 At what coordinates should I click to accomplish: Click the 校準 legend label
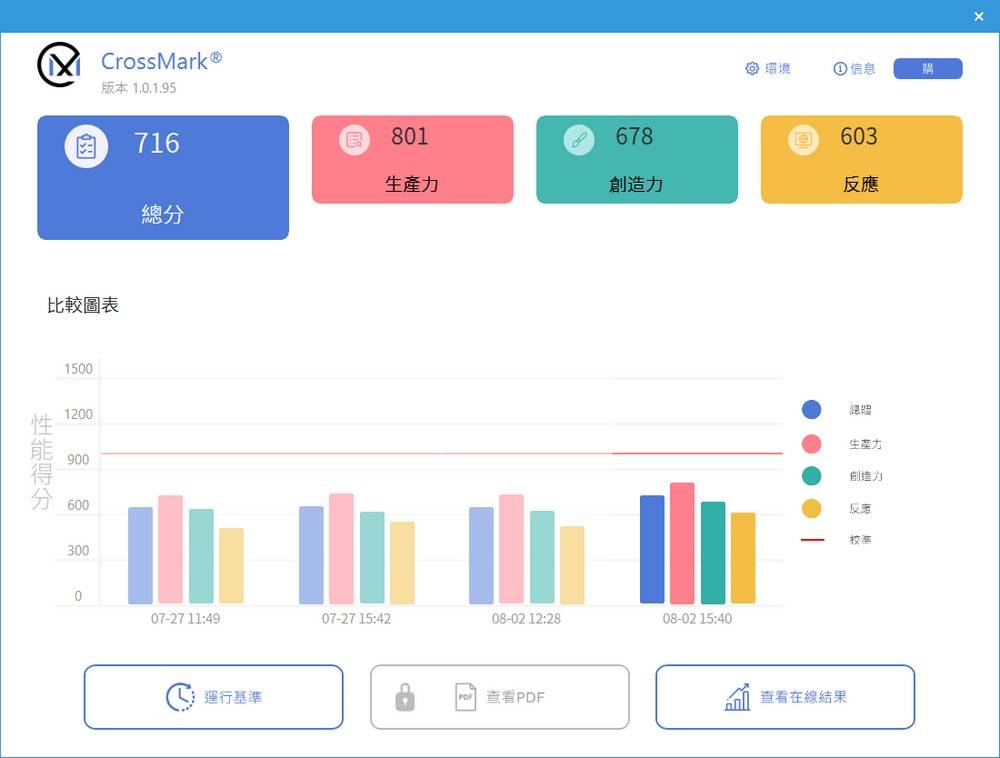coord(860,540)
